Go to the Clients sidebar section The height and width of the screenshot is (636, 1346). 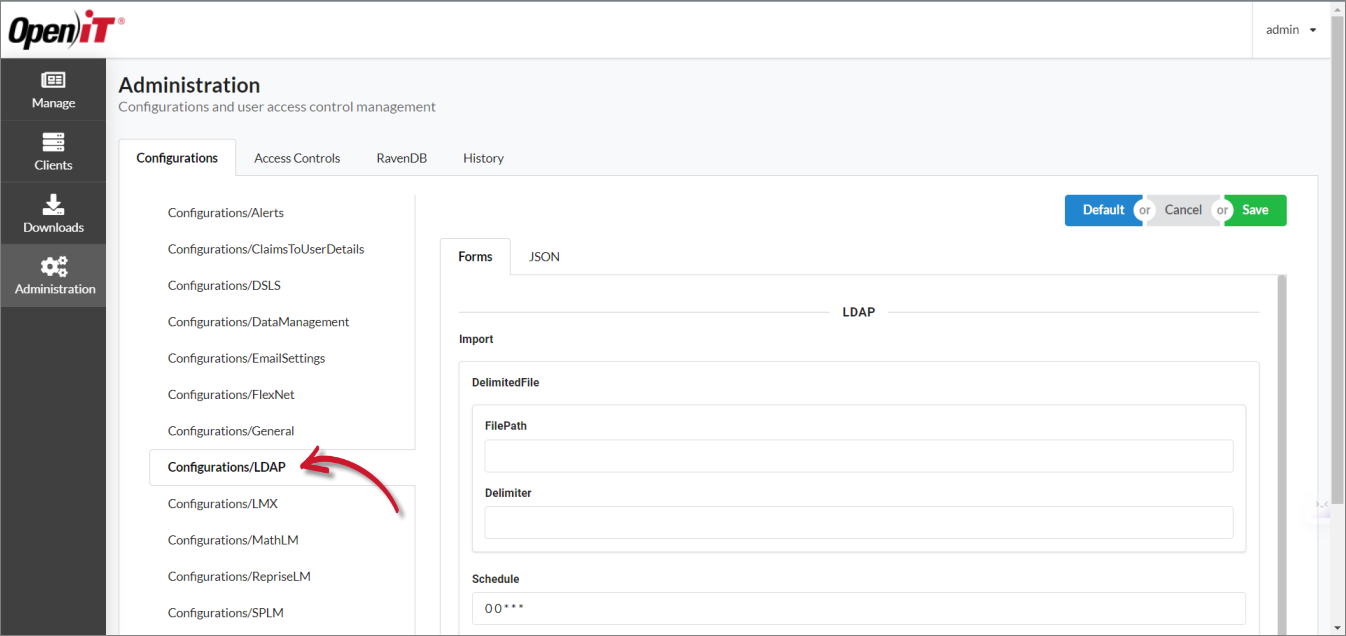click(53, 152)
